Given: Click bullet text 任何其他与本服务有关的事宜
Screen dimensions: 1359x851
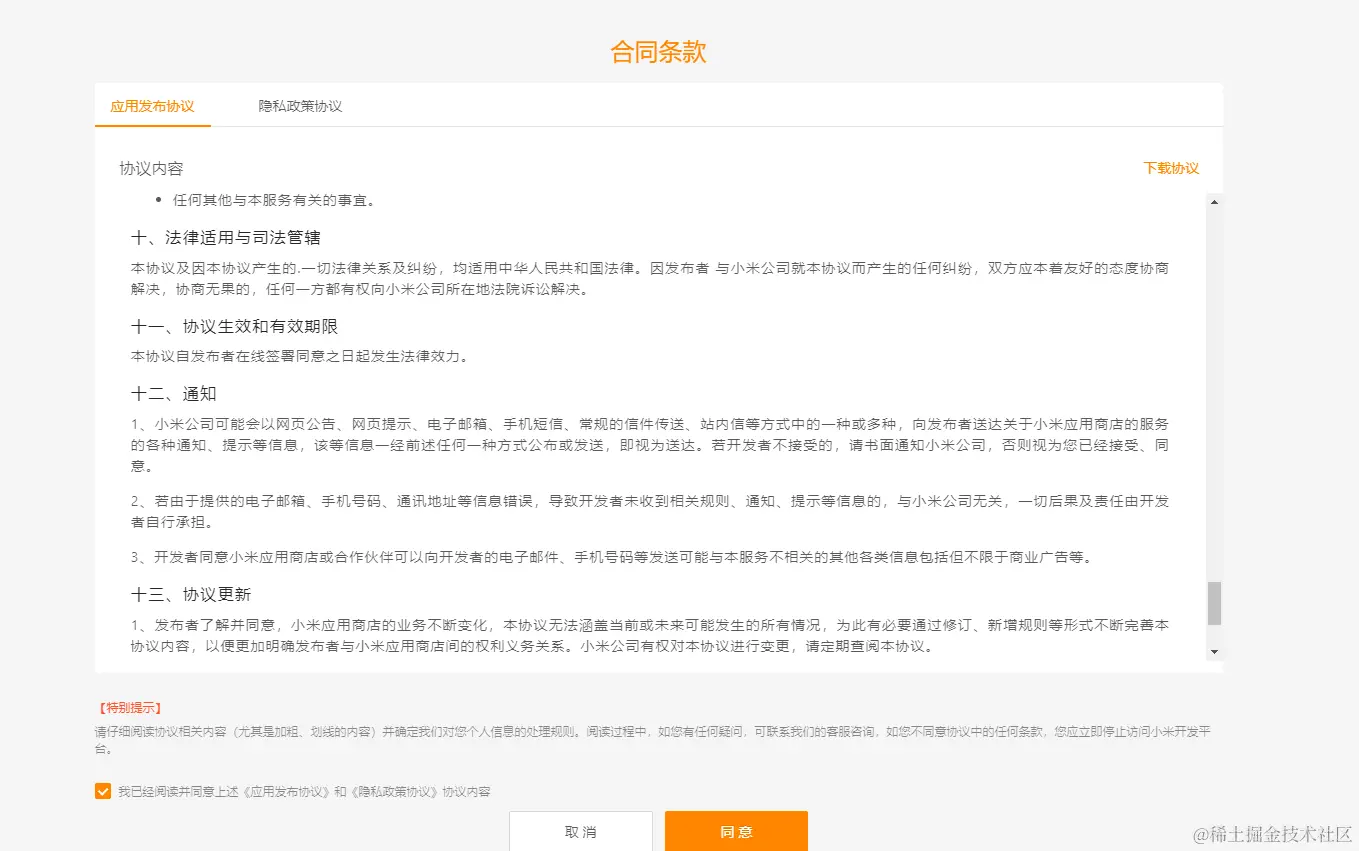Looking at the screenshot, I should click(x=274, y=200).
